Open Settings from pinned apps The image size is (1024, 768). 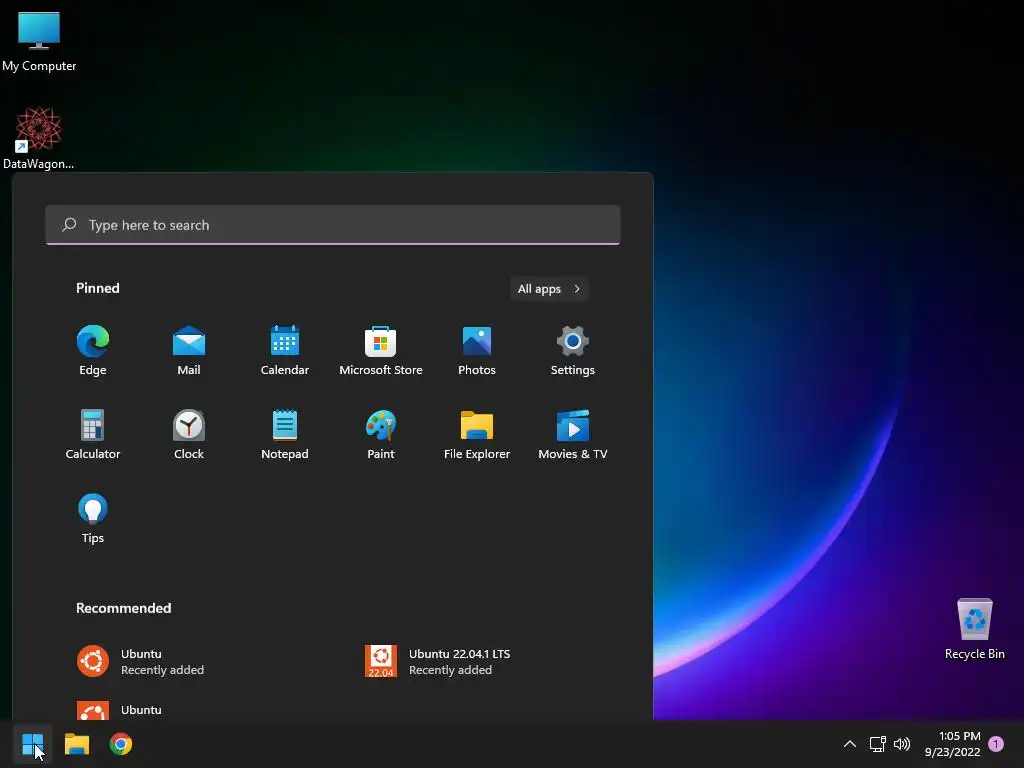573,351
